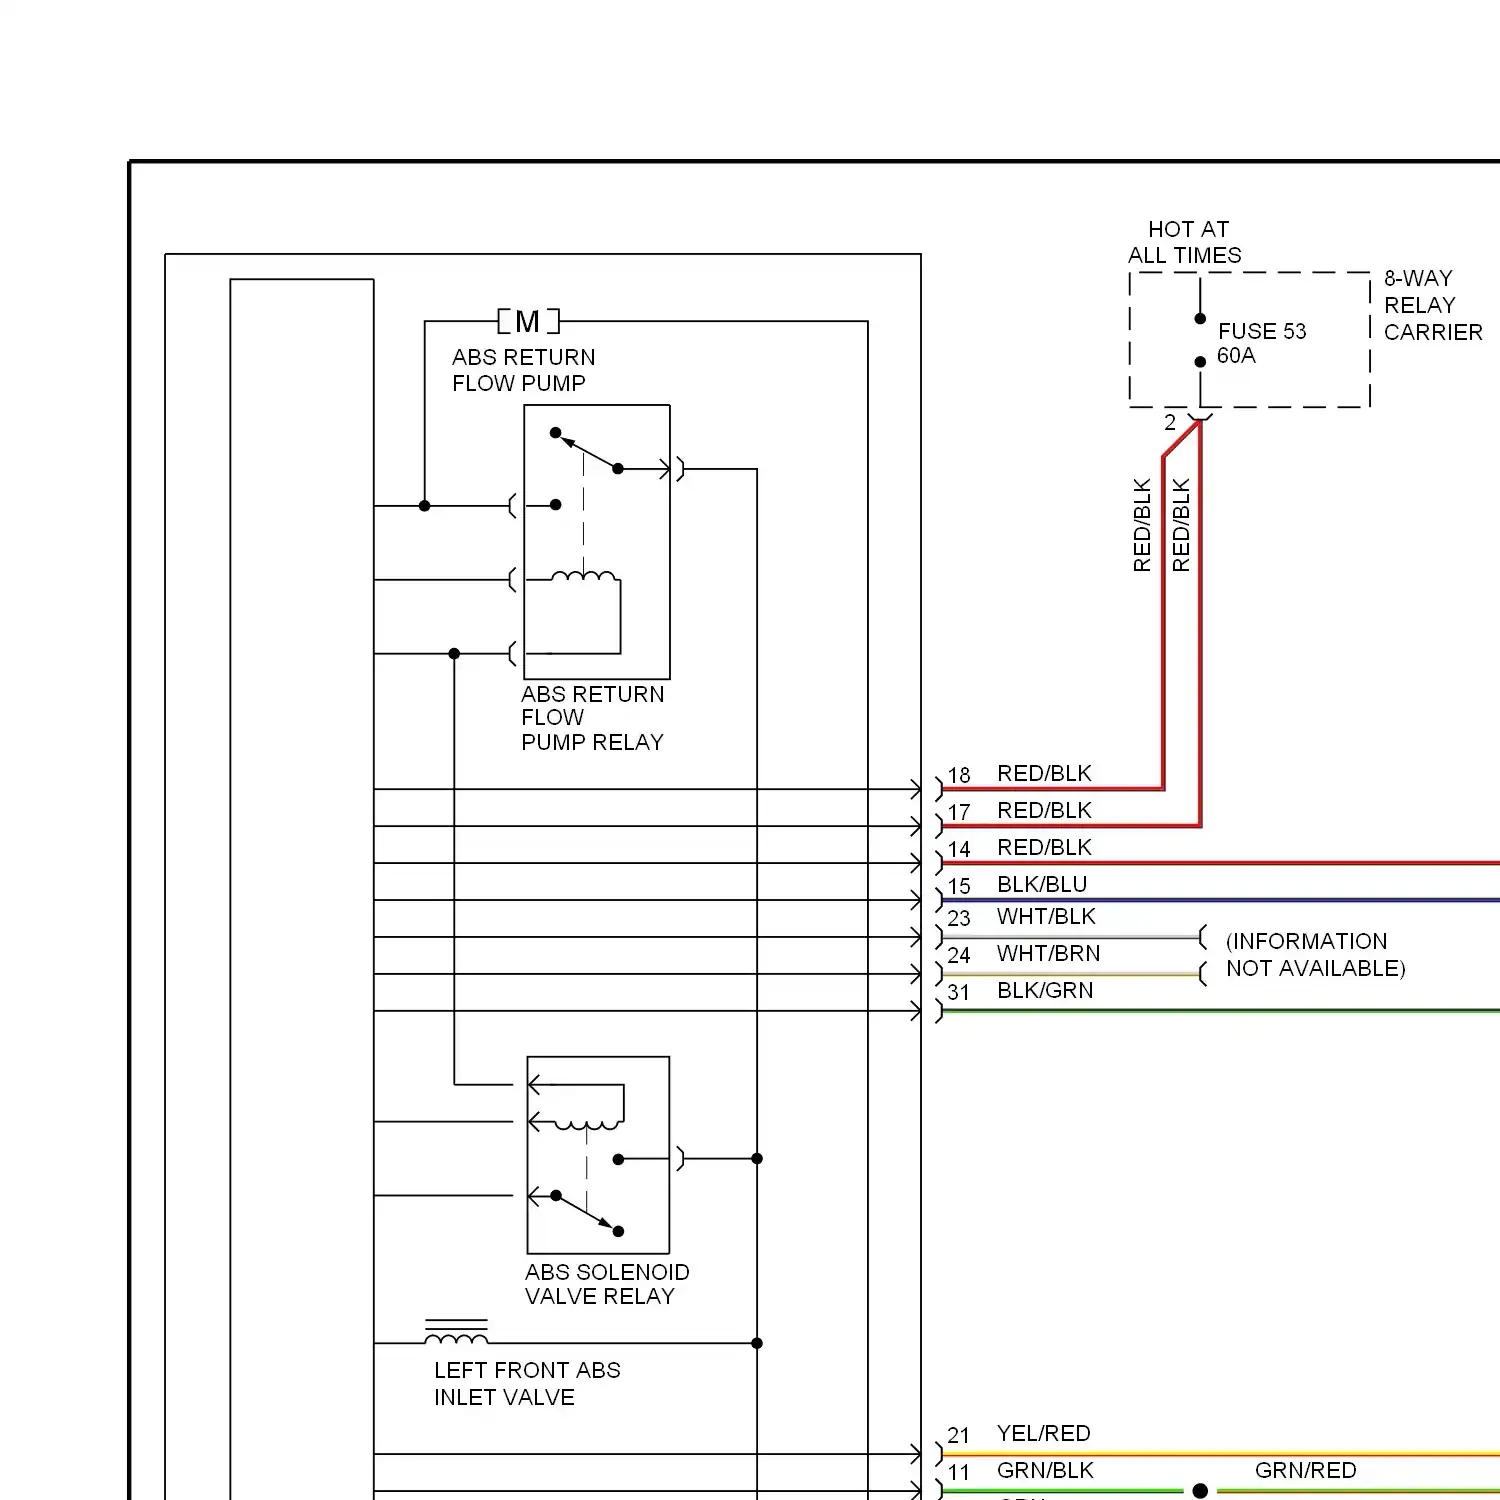Select the 'LEFT FRONT ABS INLET VALVE' label
This screenshot has width=1500, height=1500.
527,1384
